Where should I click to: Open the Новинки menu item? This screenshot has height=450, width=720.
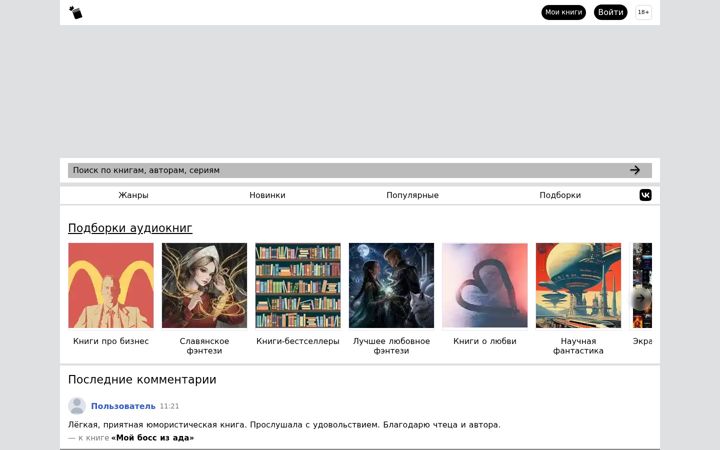click(x=267, y=195)
